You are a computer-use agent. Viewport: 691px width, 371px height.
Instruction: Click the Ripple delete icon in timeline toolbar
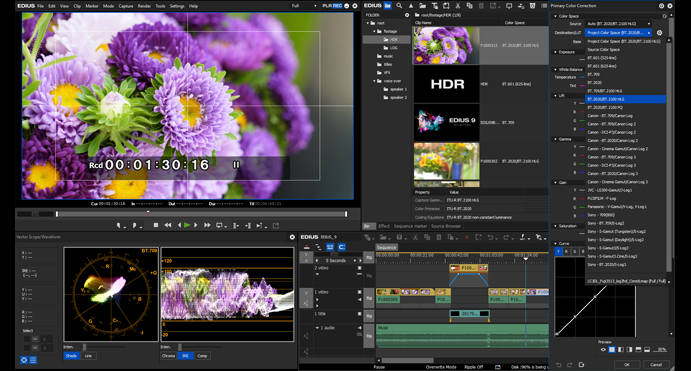point(479,237)
